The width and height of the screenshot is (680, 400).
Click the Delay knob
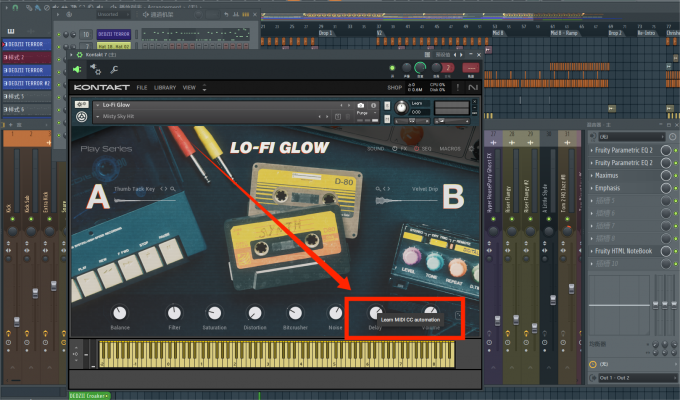click(375, 312)
